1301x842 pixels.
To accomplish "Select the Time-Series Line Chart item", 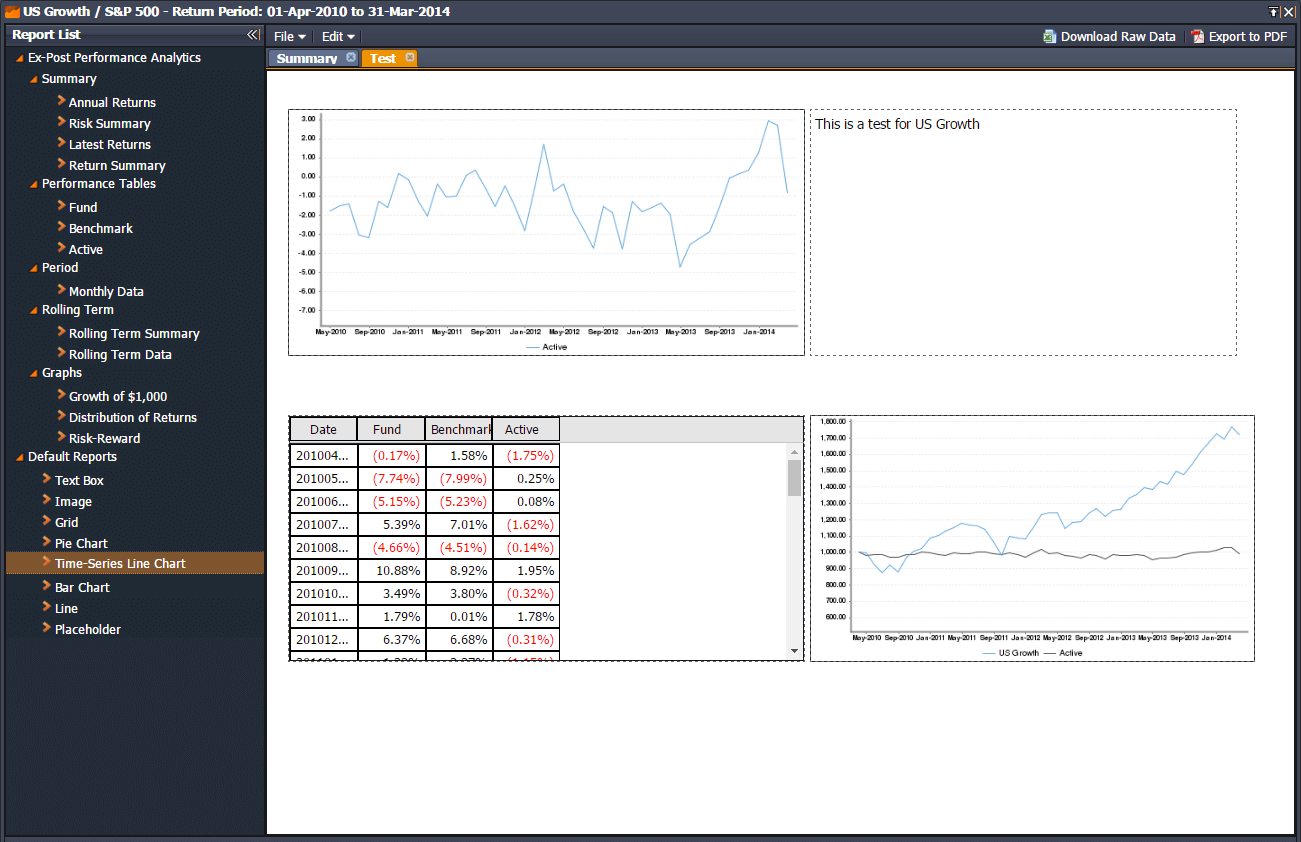I will coord(120,564).
